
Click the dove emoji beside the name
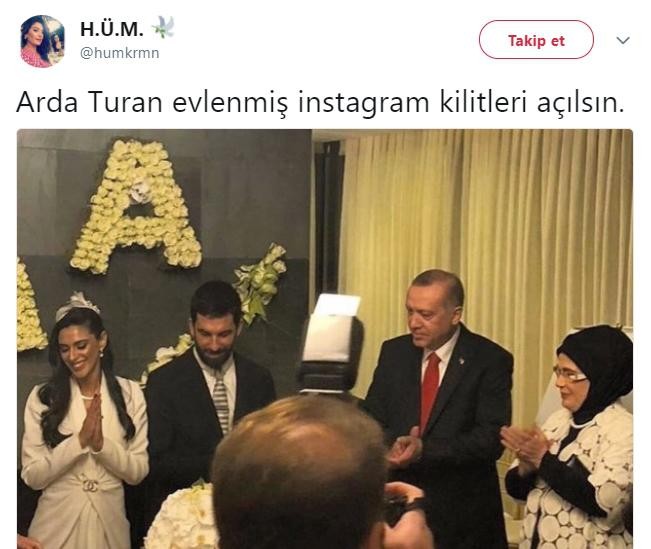(163, 27)
